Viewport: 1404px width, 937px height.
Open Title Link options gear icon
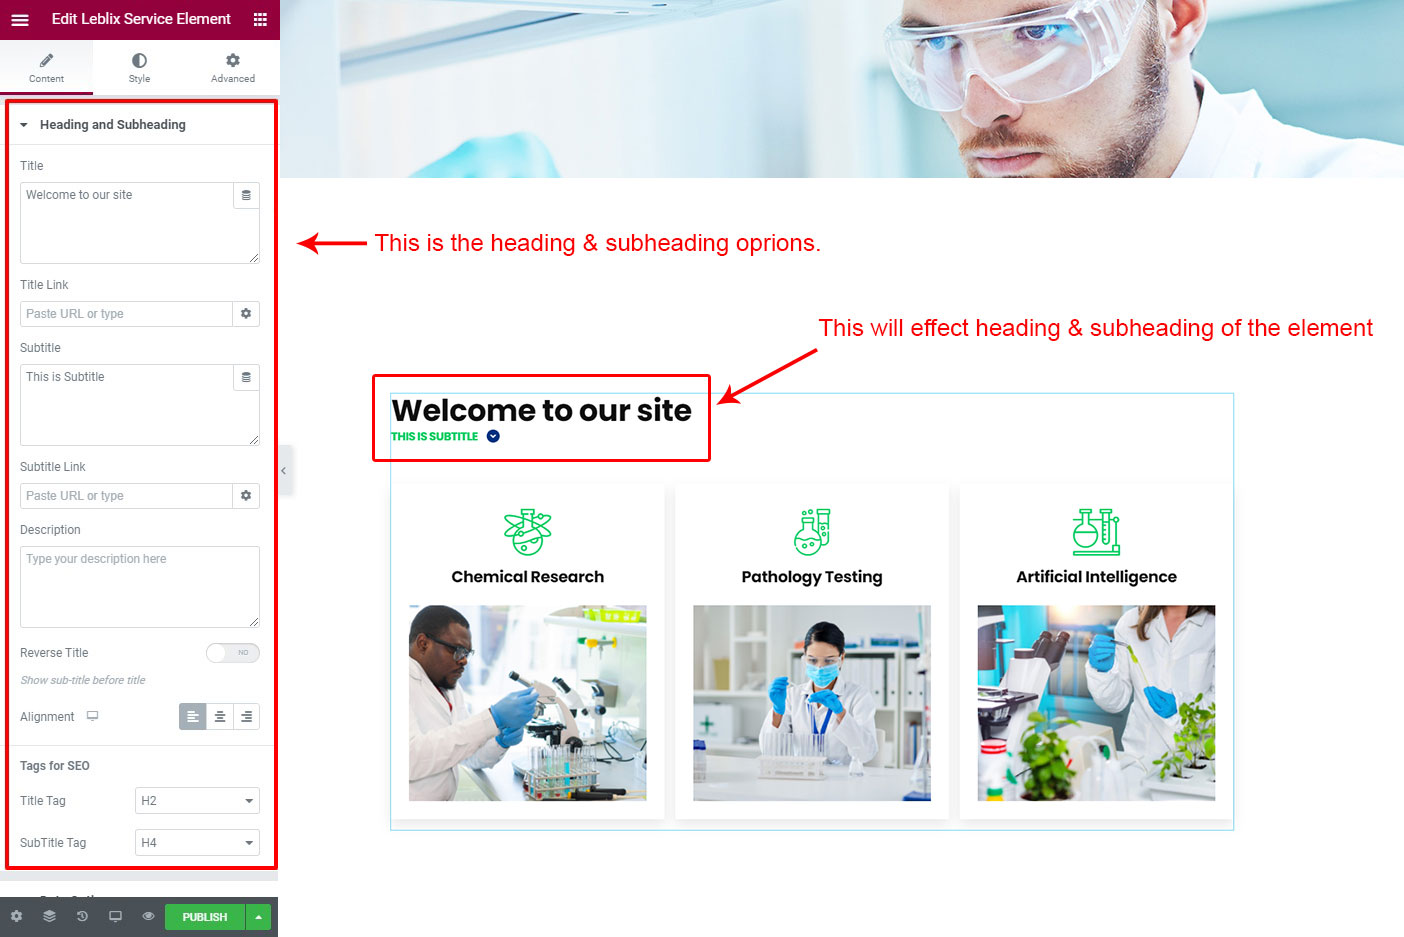(246, 314)
